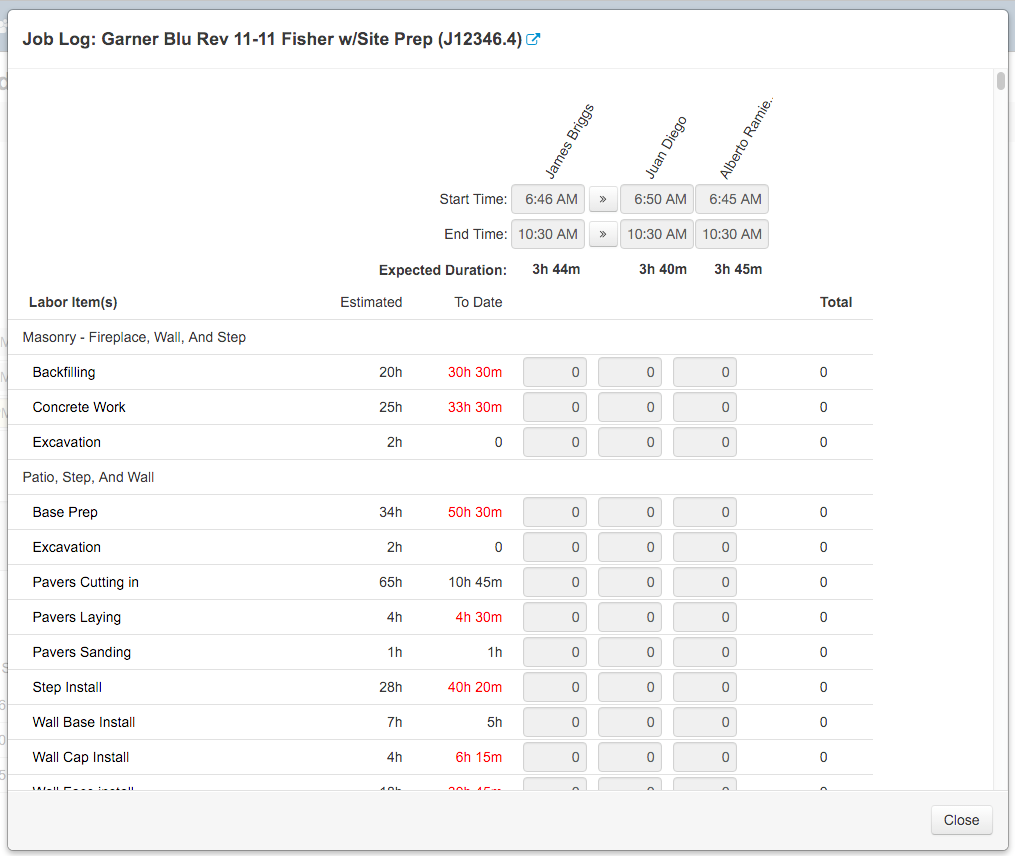Click Alberto's Step Install hours field
Image resolution: width=1015 pixels, height=856 pixels.
705,687
